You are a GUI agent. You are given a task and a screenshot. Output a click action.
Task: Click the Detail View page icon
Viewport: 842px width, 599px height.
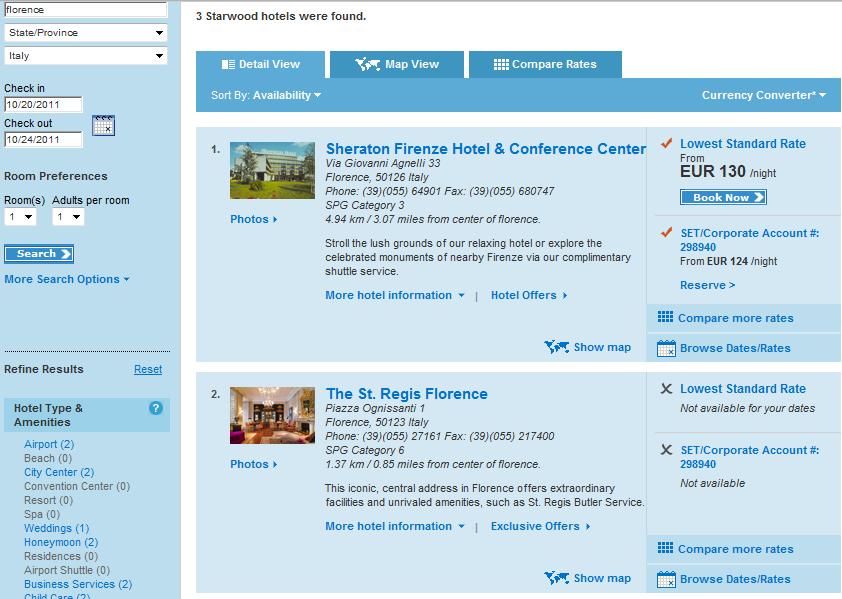pos(228,62)
